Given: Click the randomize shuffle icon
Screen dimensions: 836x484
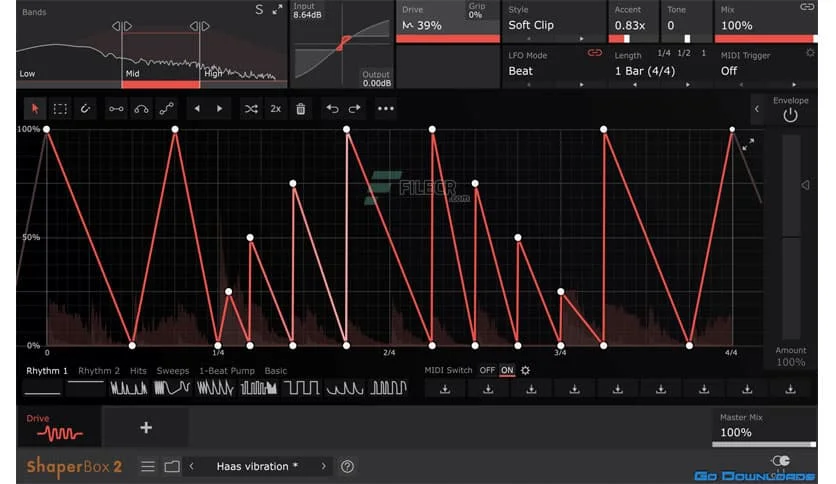Looking at the screenshot, I should [251, 108].
